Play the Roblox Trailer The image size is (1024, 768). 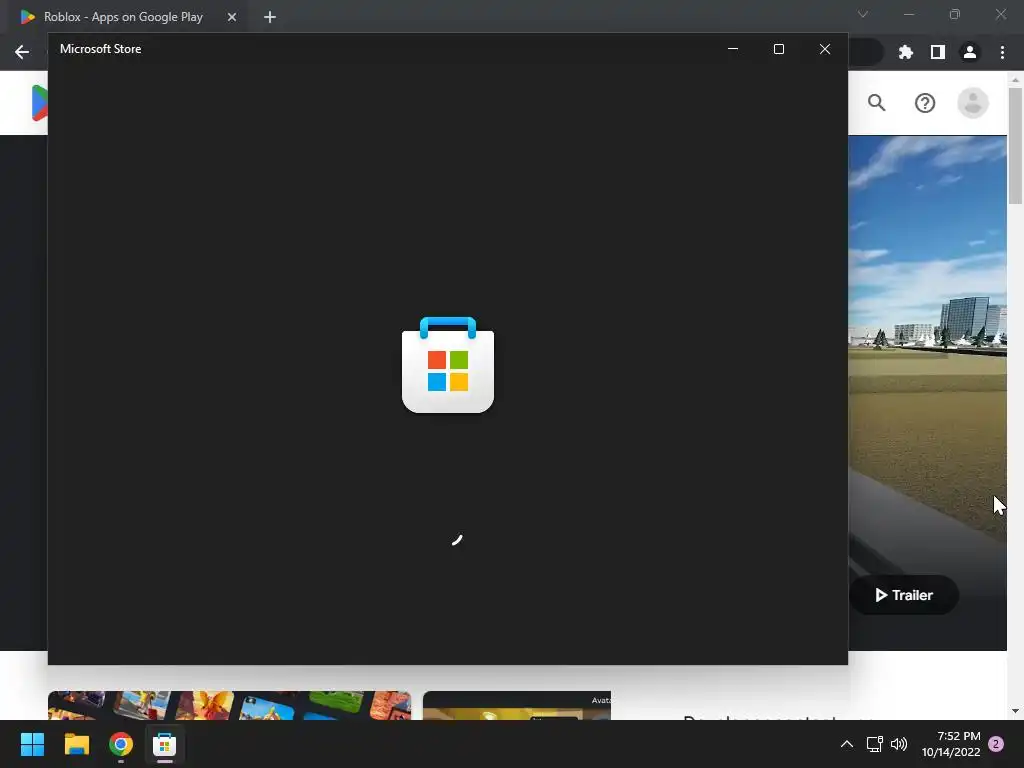pos(904,595)
